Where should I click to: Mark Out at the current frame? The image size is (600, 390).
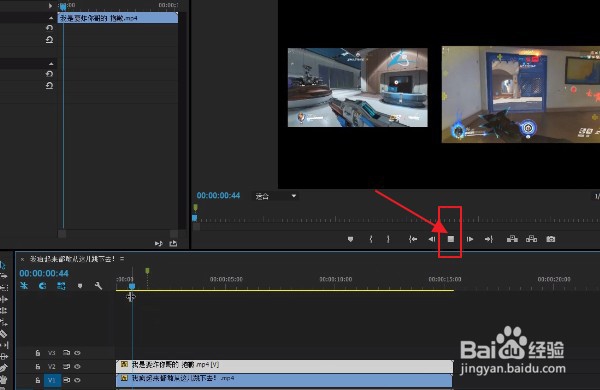[x=388, y=239]
